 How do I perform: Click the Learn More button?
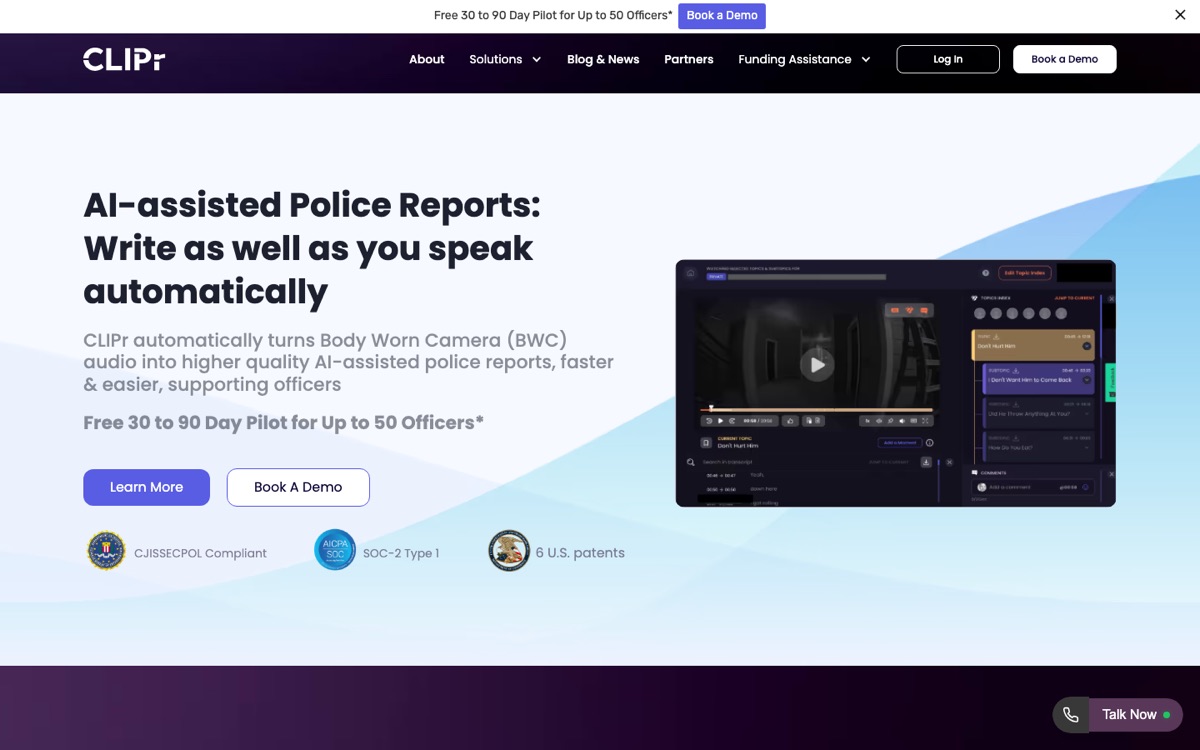tap(146, 487)
